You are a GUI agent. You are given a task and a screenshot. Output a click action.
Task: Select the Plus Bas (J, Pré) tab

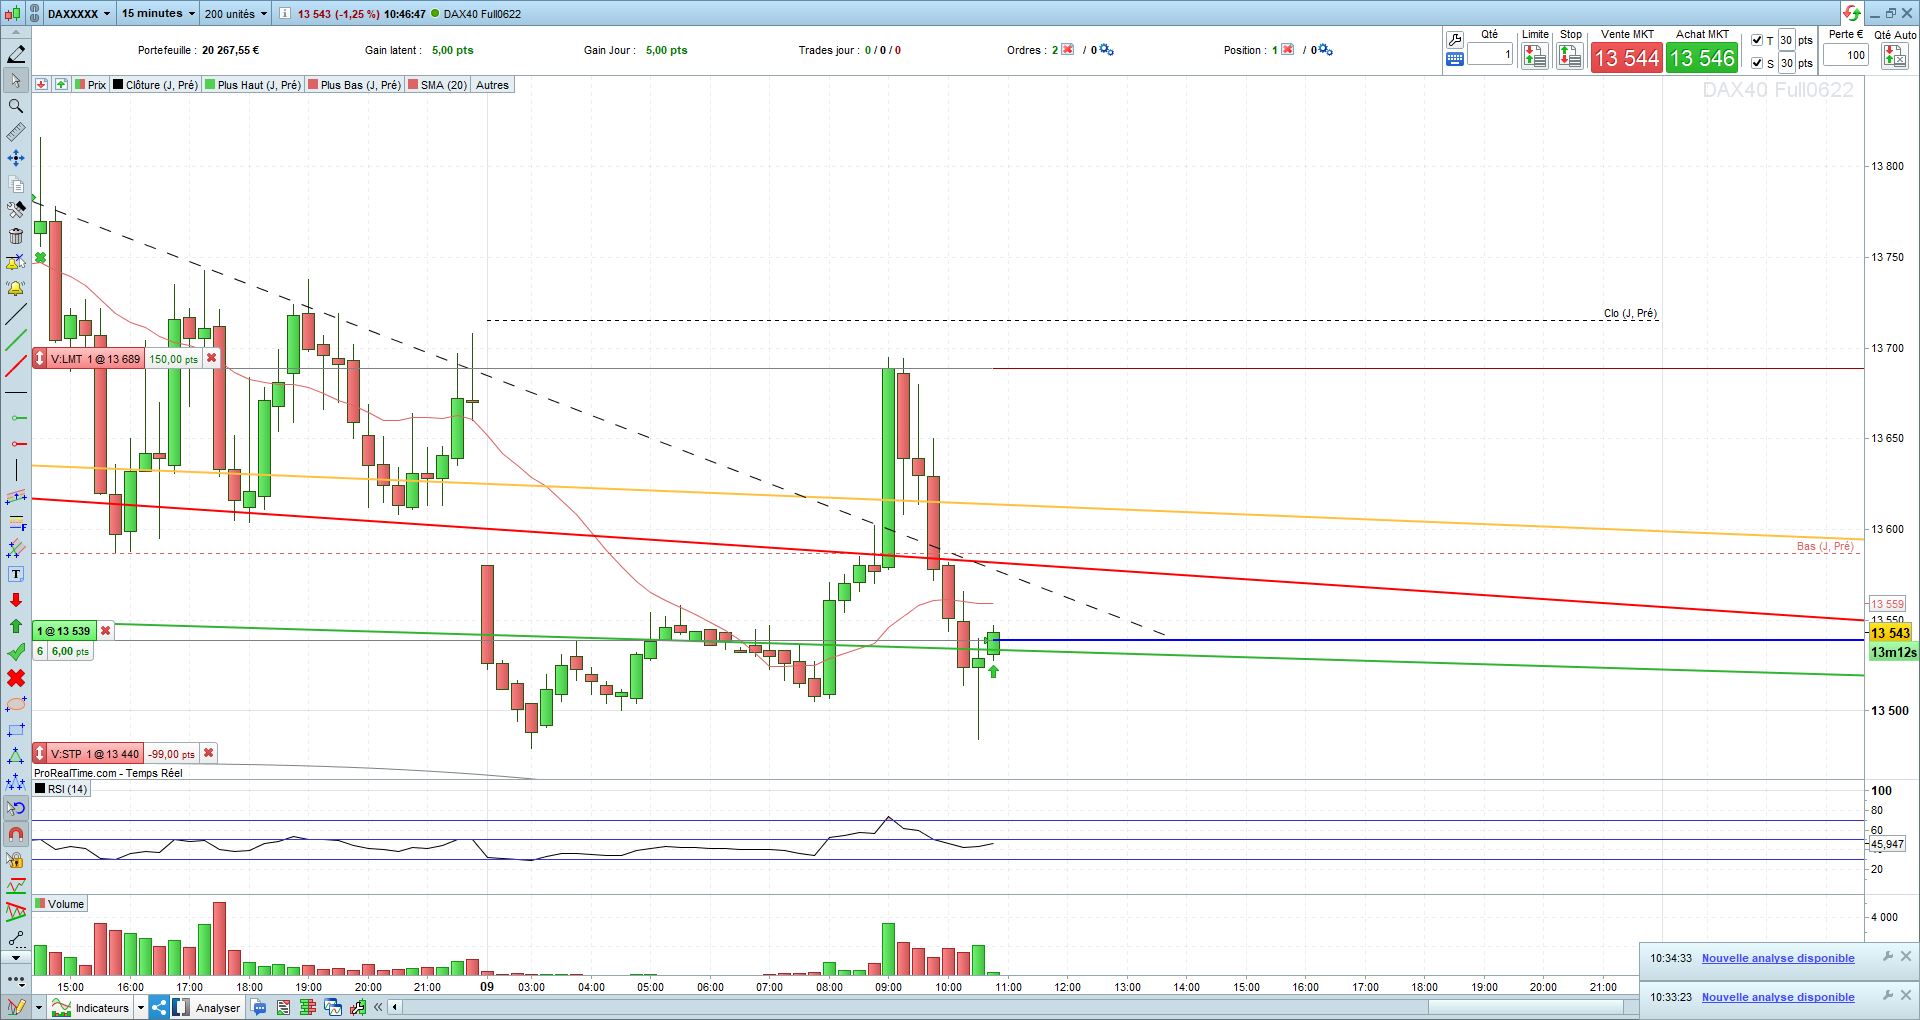tap(355, 85)
